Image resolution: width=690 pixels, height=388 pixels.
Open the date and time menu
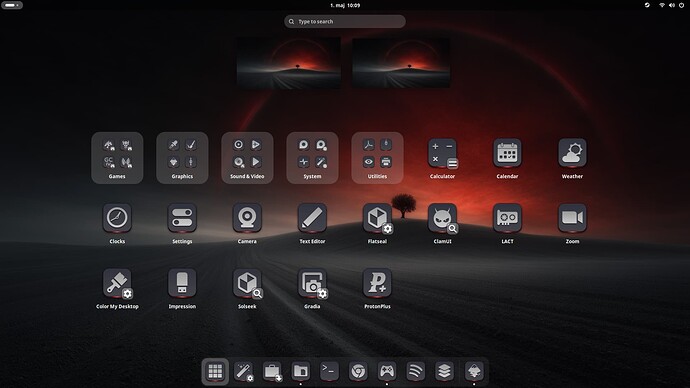[345, 5]
